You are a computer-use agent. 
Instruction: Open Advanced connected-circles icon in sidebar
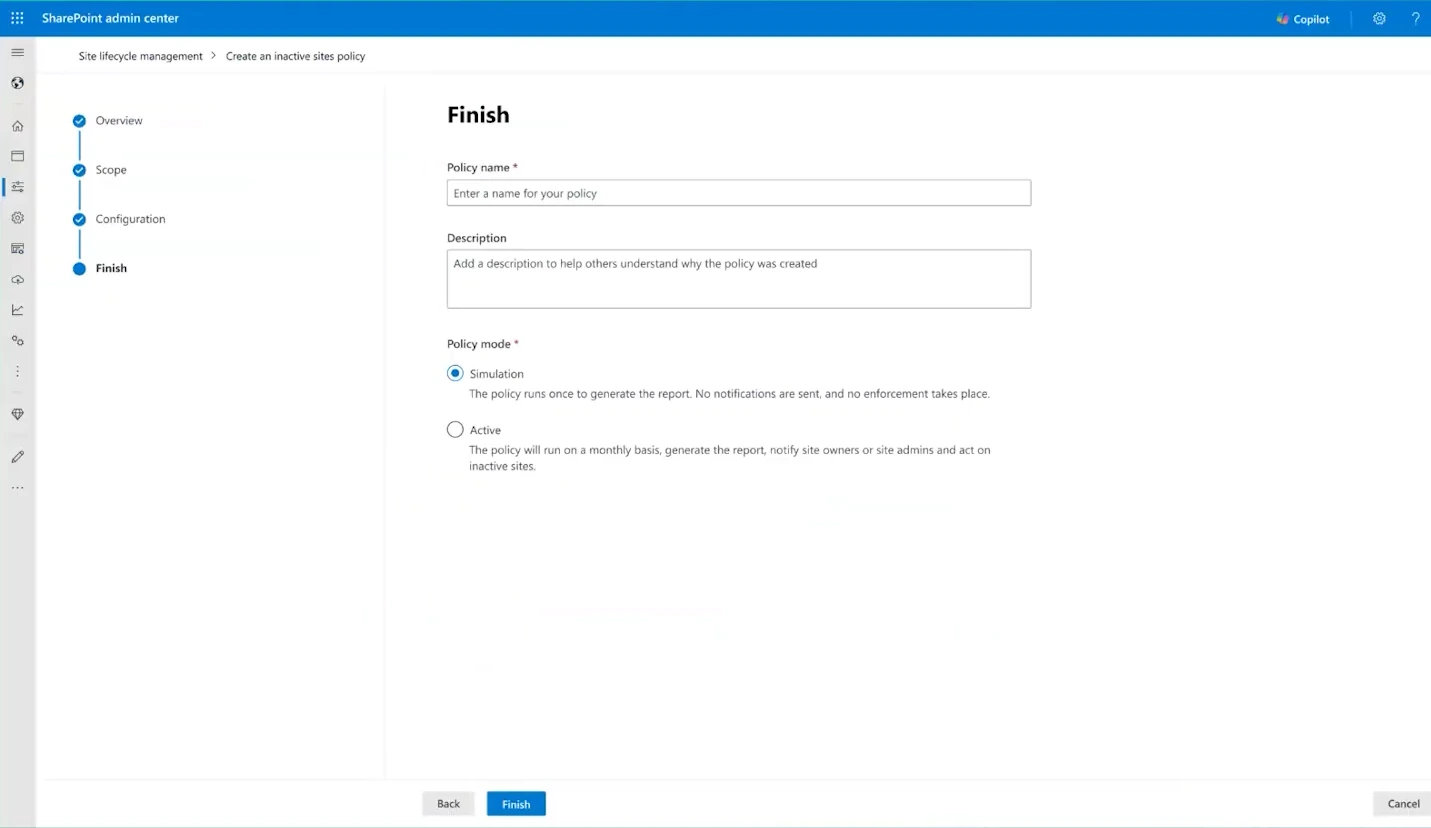point(17,341)
